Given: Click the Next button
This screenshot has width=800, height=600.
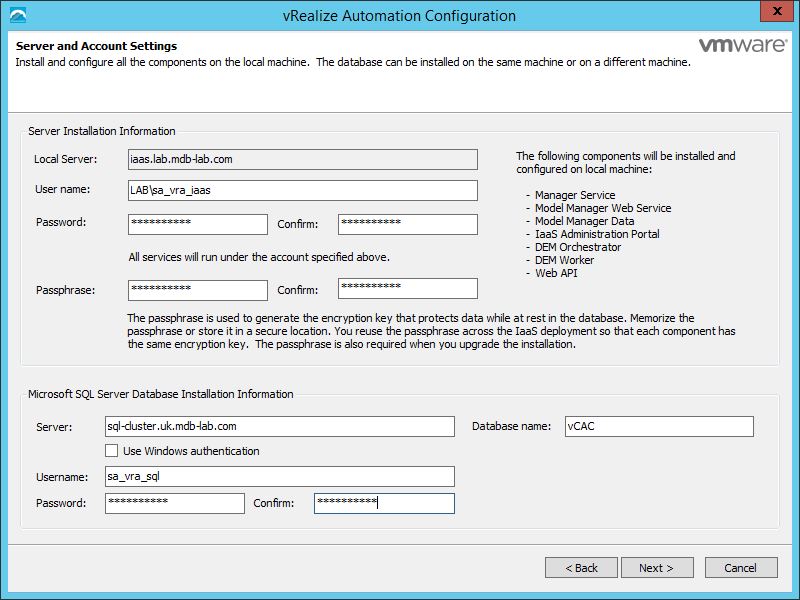Looking at the screenshot, I should pos(655,567).
